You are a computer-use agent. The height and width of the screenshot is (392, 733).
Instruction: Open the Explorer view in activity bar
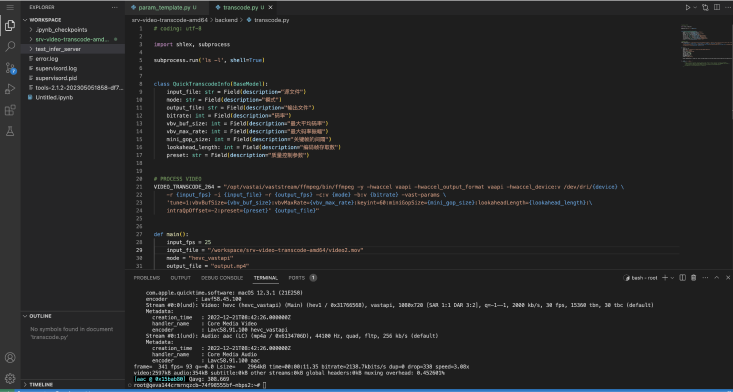10,26
